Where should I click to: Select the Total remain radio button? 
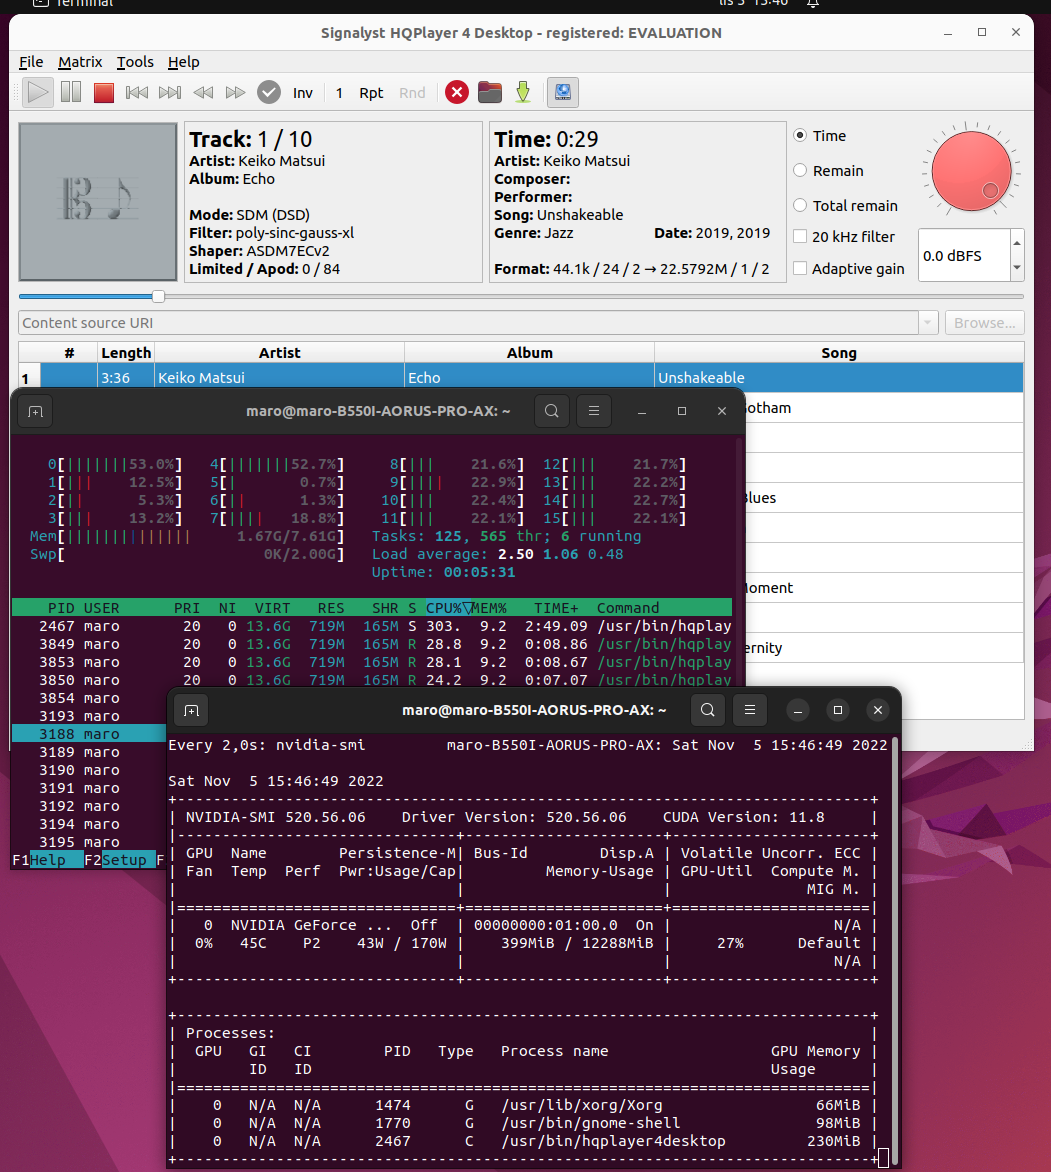(800, 206)
